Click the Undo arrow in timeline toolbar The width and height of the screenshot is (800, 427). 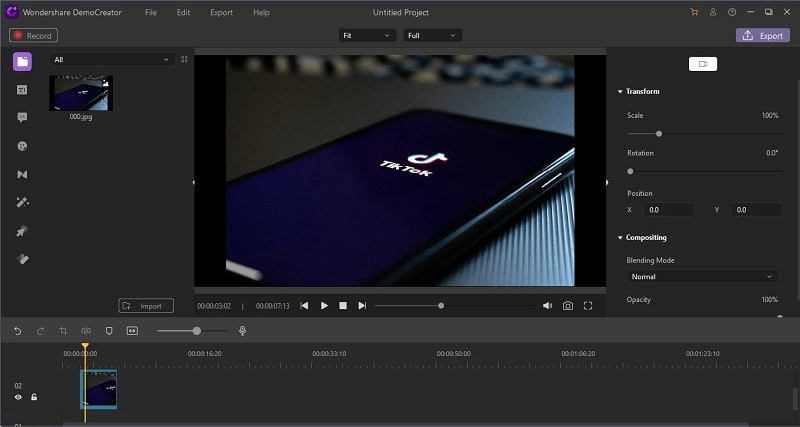[x=18, y=331]
